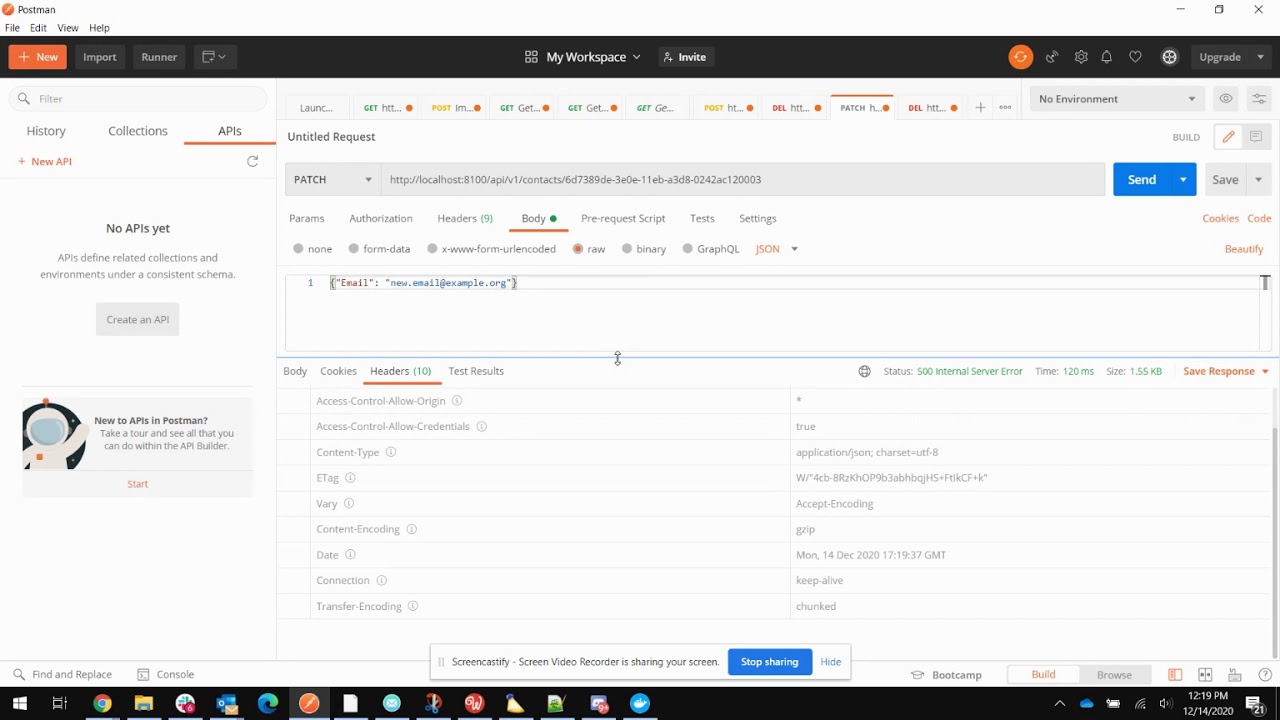The height and width of the screenshot is (720, 1280).
Task: Open the tab options ellipsis menu
Action: pos(1005,107)
